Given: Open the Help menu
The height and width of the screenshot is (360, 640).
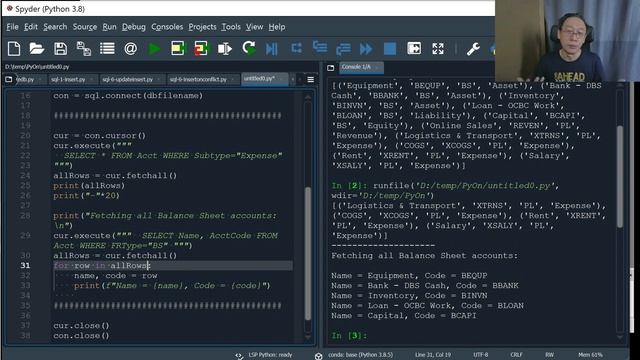Looking at the screenshot, I should point(277,27).
